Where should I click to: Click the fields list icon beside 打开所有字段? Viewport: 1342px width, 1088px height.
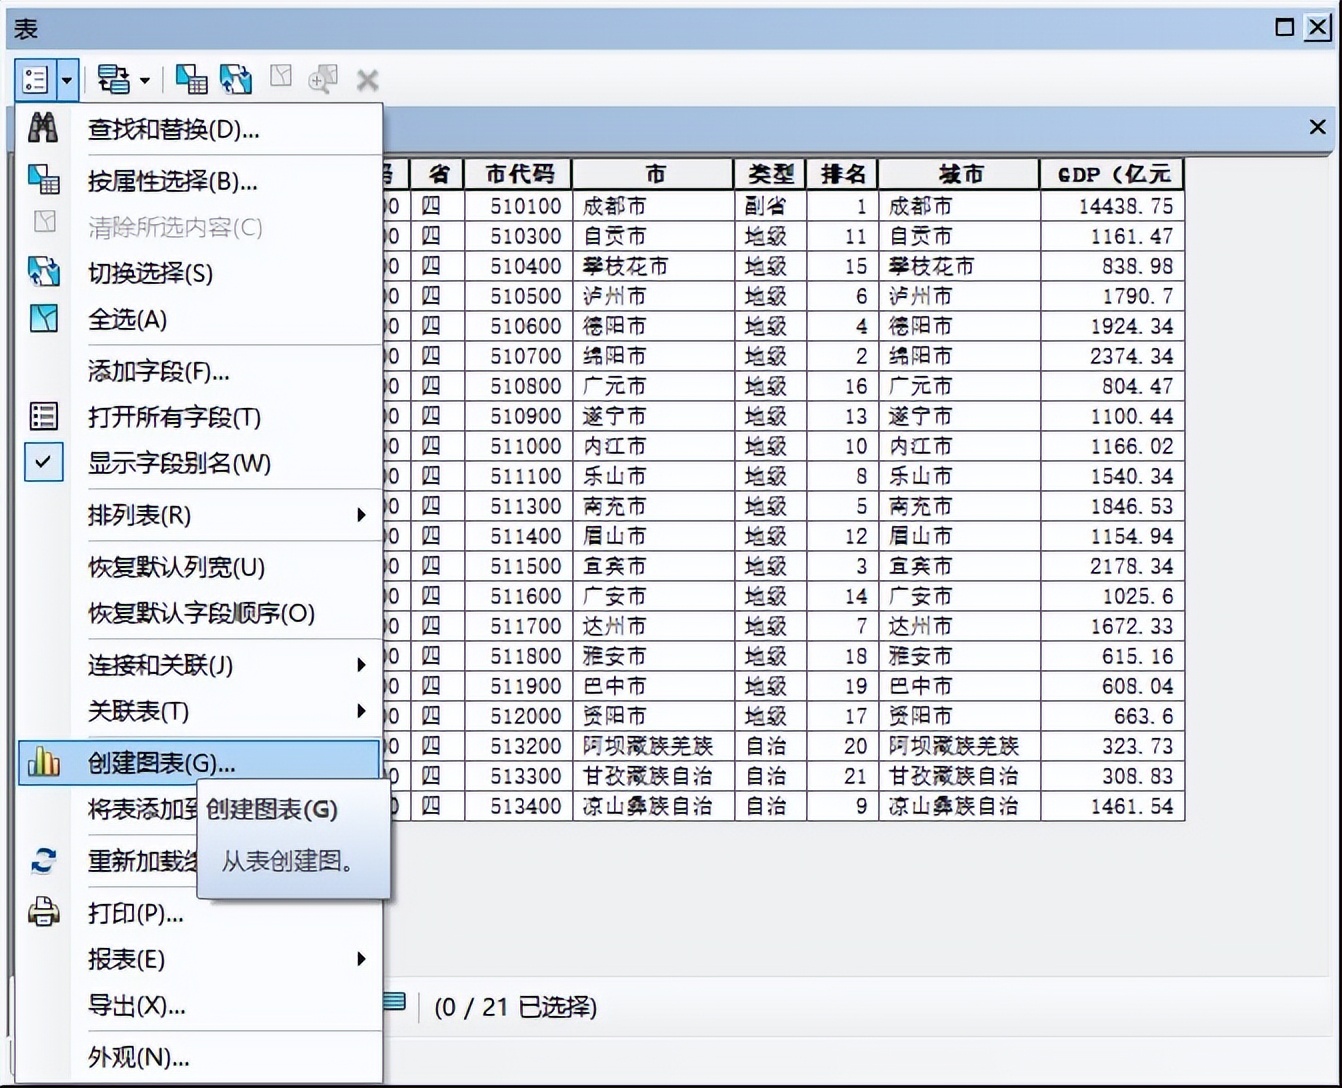44,417
